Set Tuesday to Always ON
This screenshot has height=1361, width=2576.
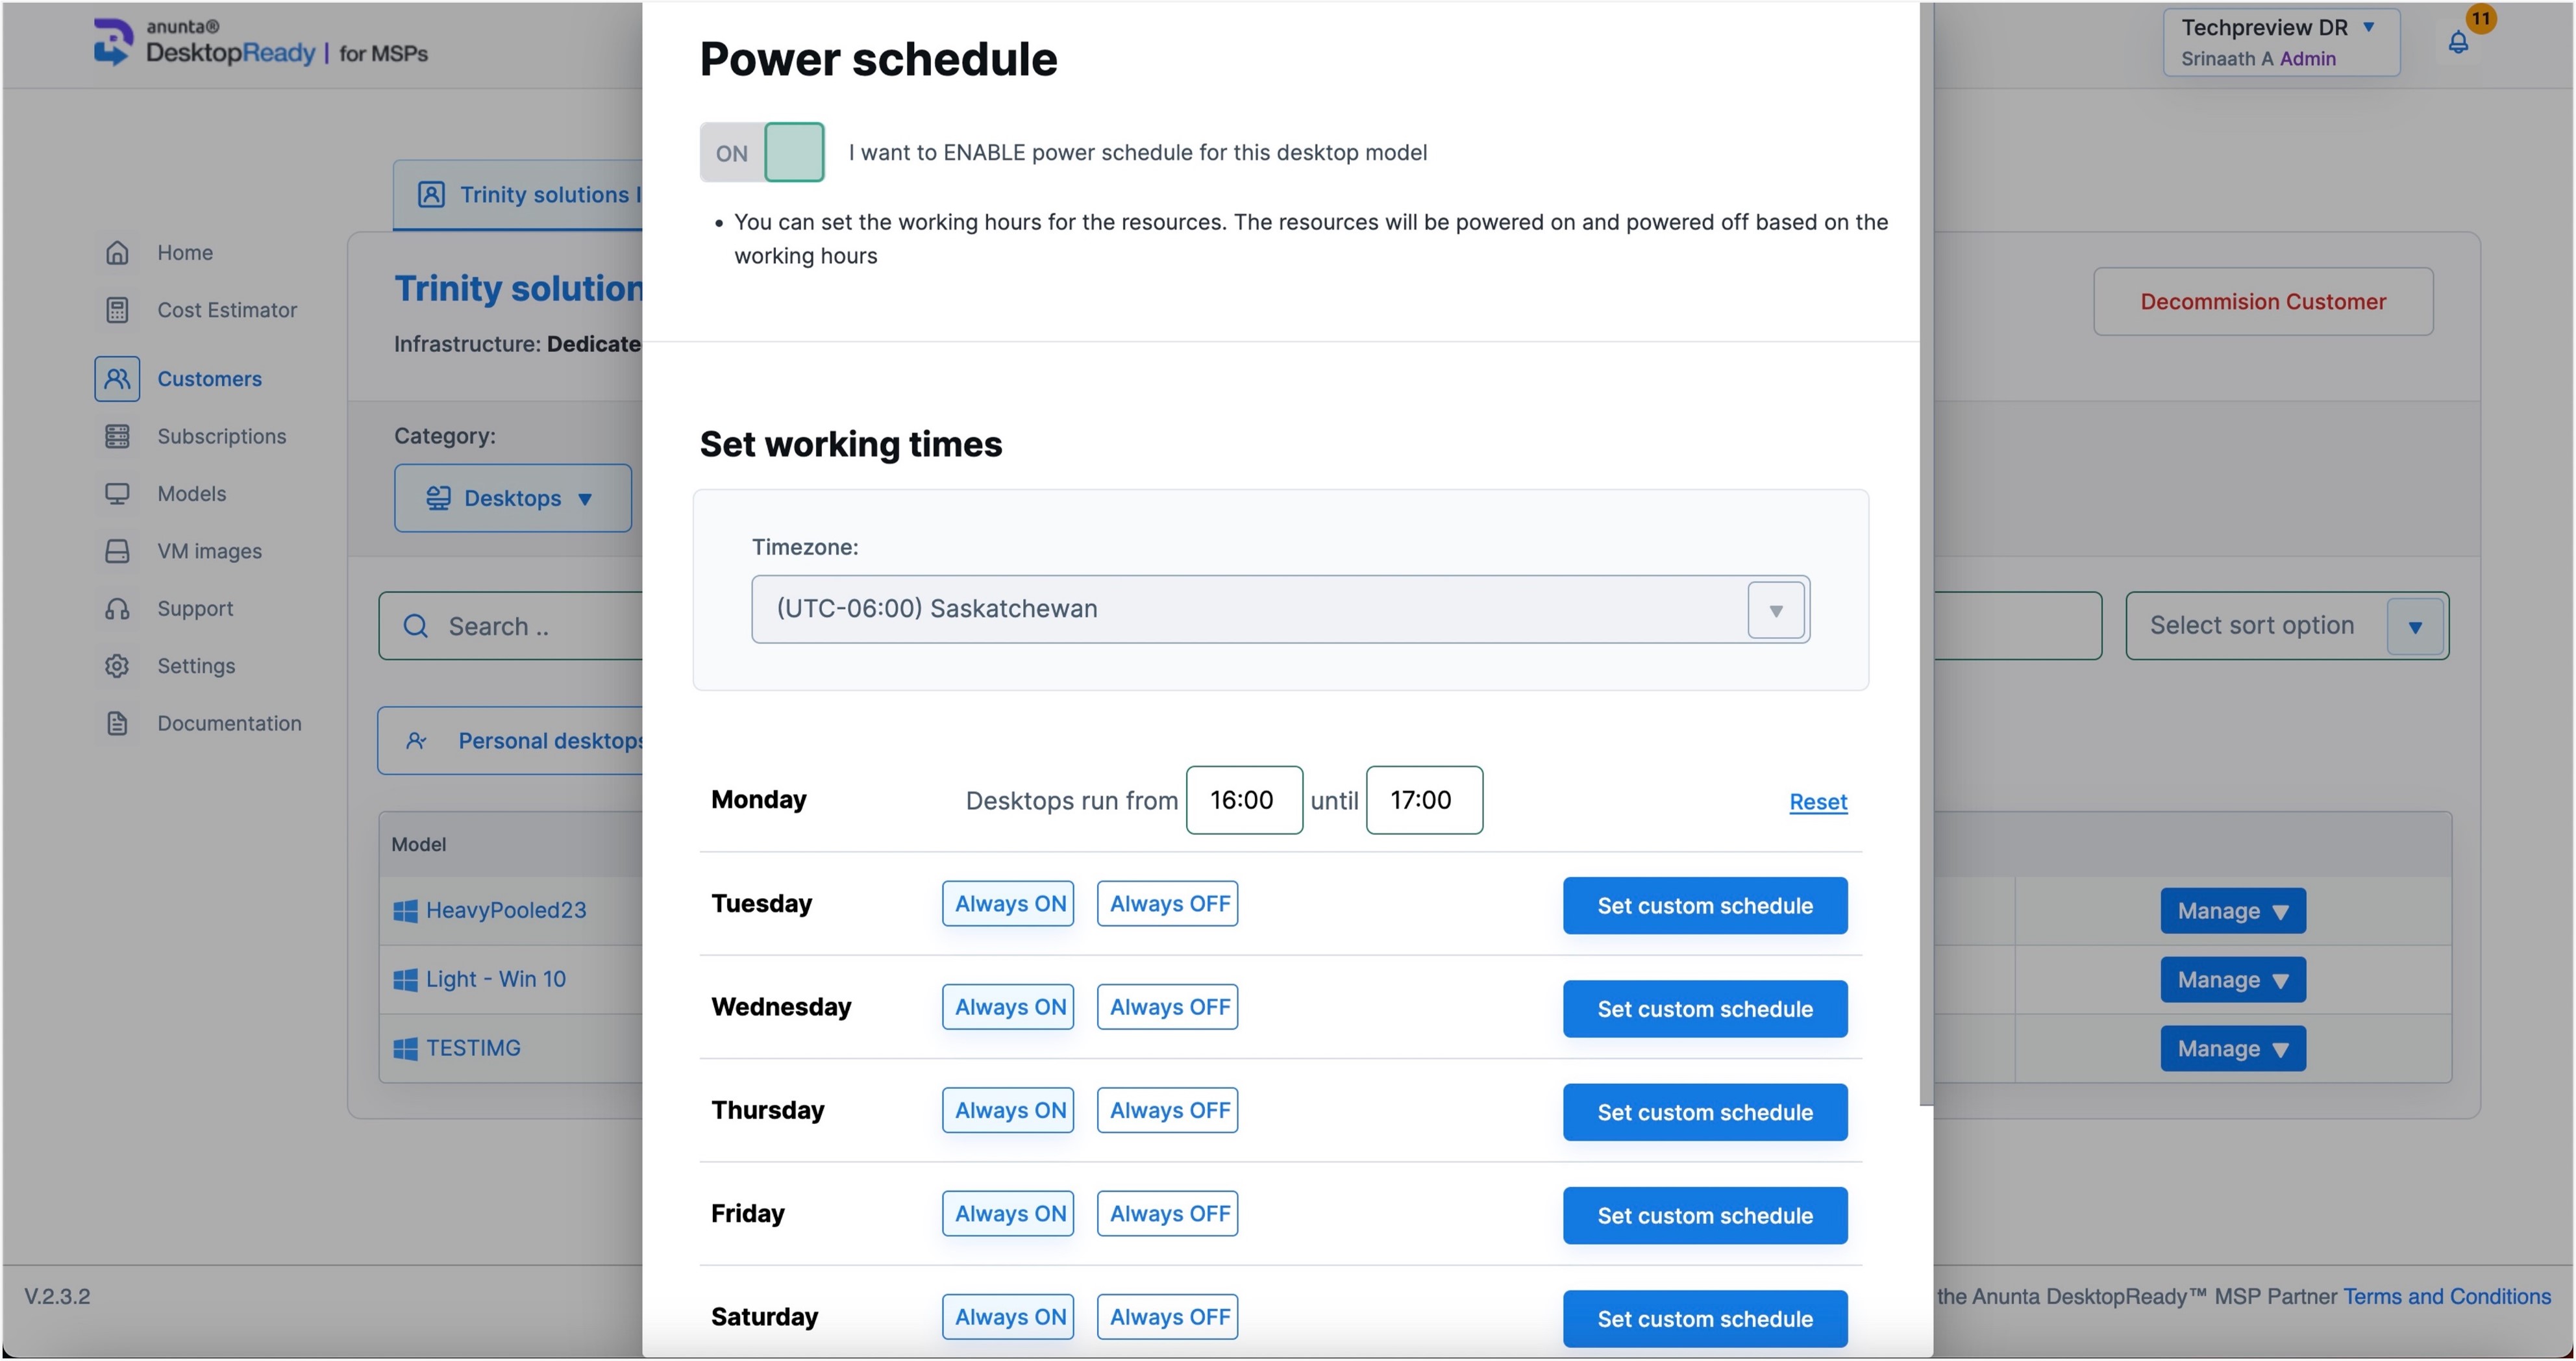1008,904
